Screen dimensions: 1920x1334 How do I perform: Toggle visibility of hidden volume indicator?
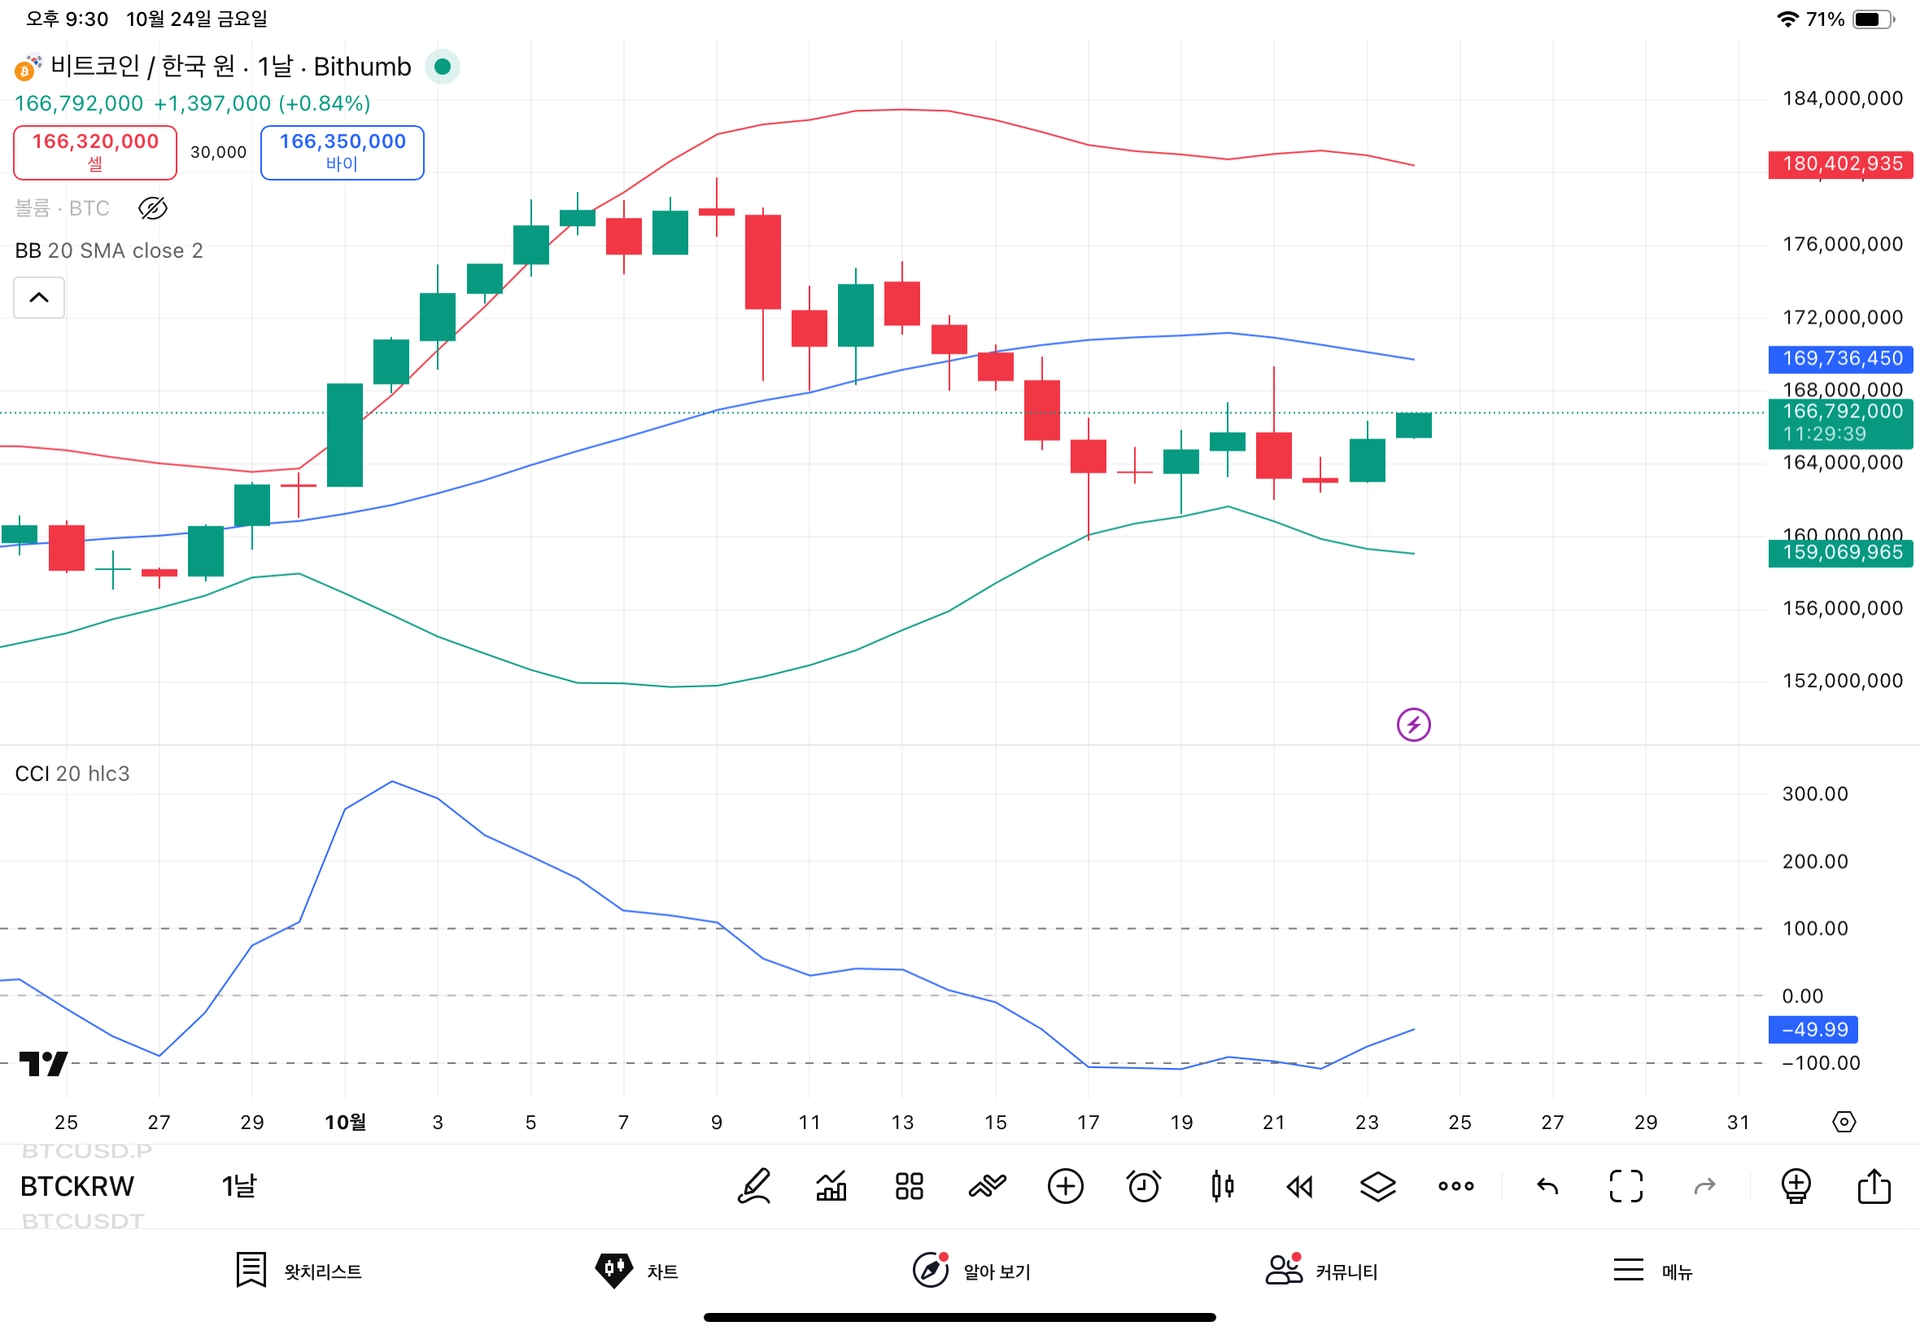pos(153,208)
